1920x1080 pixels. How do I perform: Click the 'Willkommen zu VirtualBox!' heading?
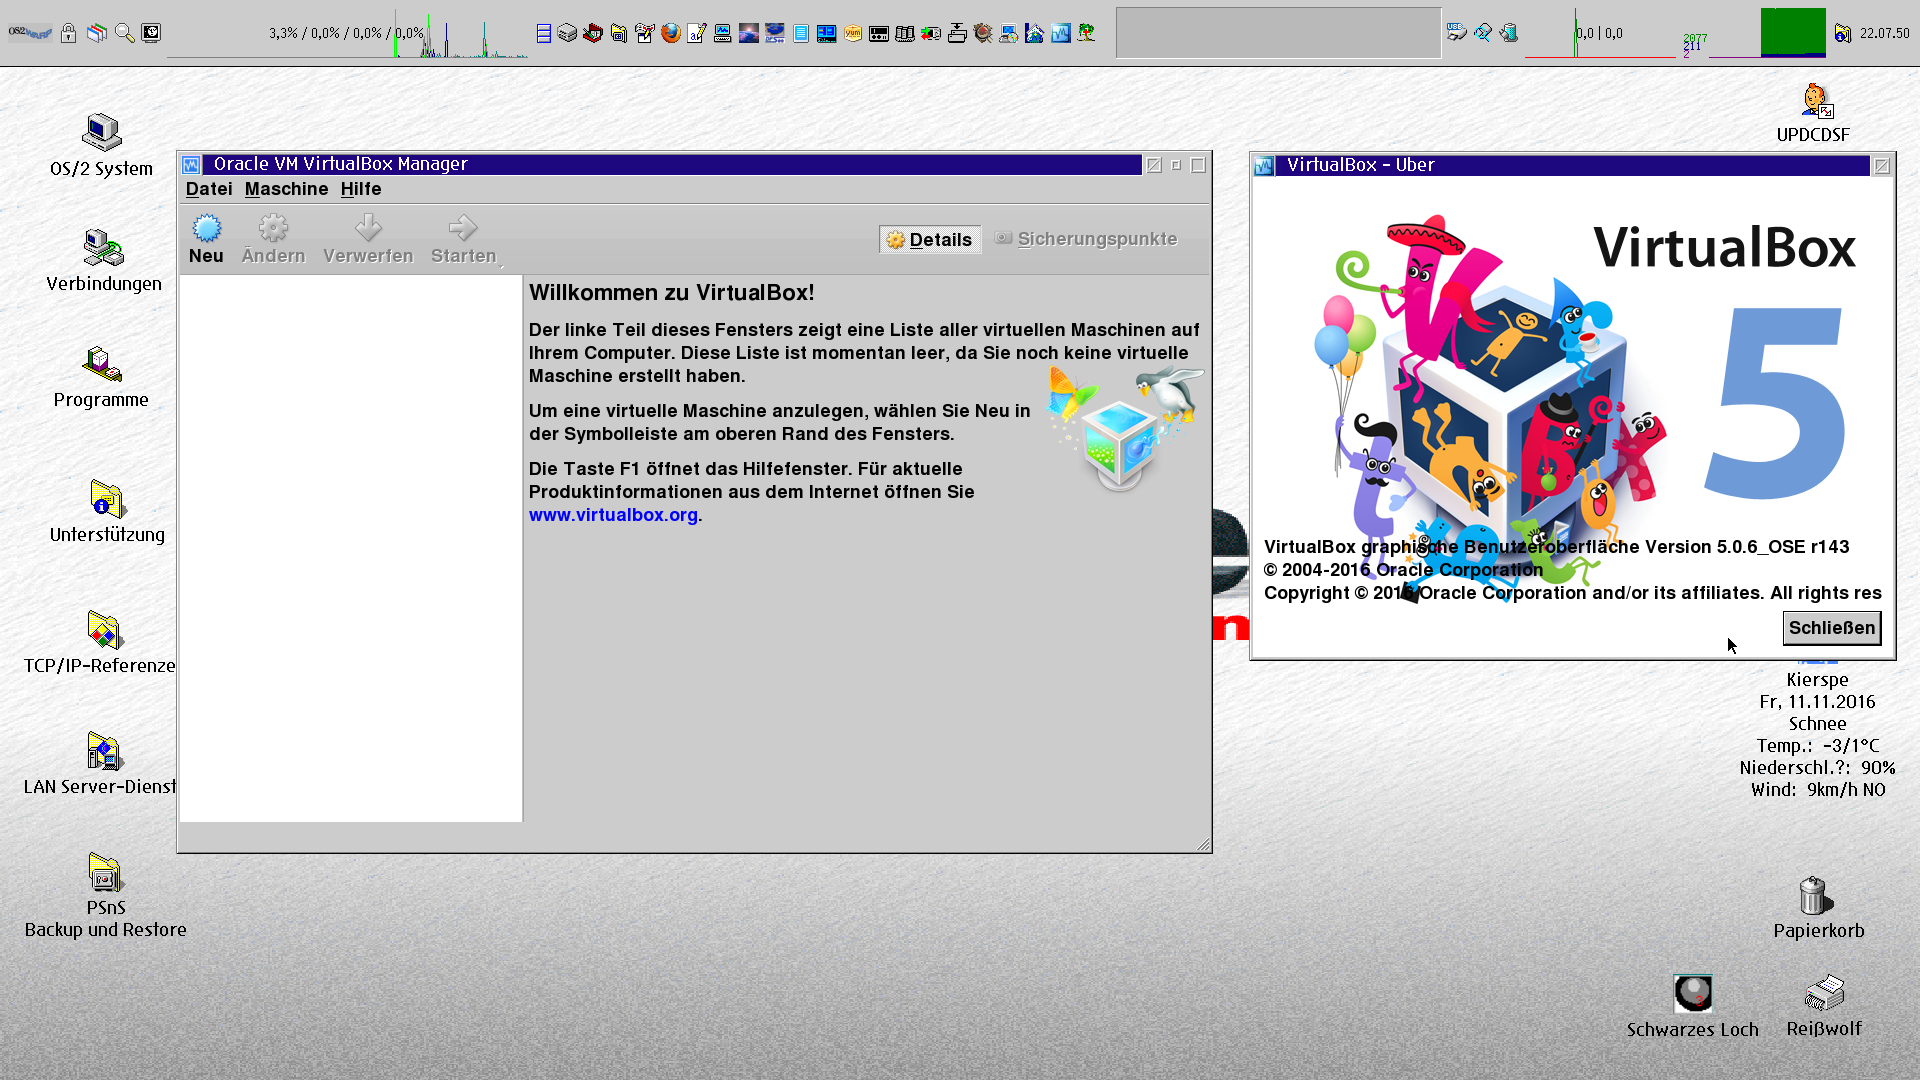(671, 293)
